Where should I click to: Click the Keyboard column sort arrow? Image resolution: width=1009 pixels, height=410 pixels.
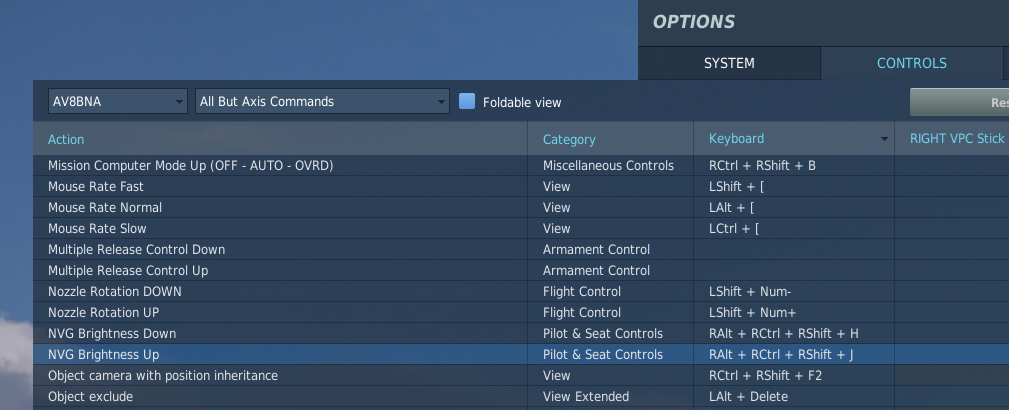point(884,140)
